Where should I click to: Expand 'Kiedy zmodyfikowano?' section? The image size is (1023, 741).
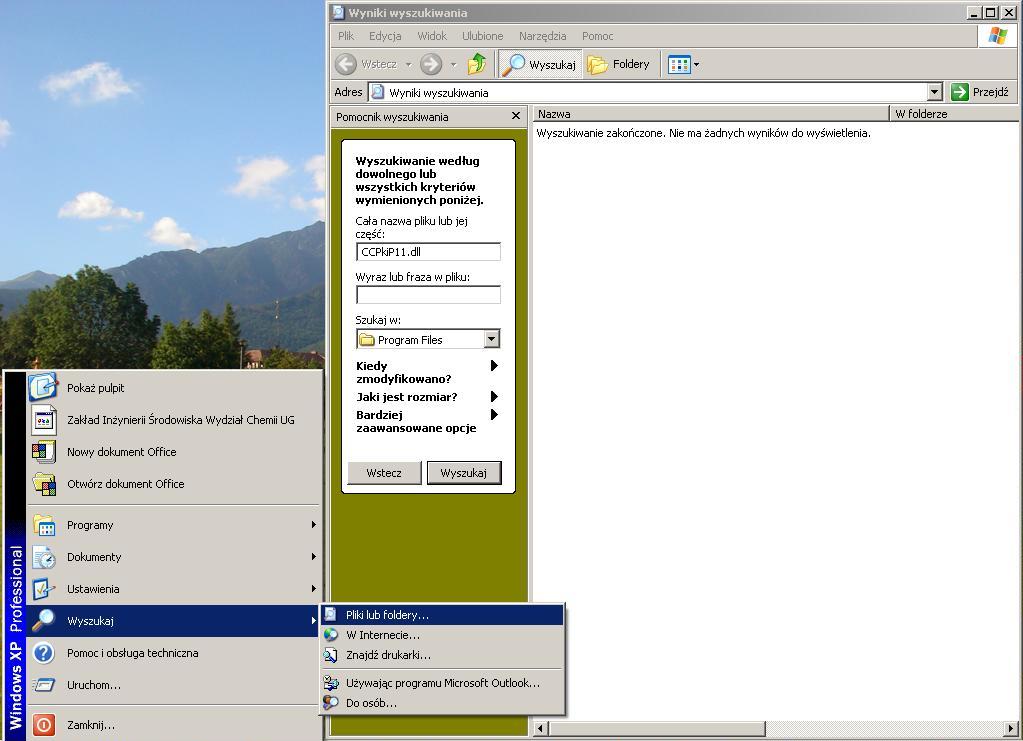pyautogui.click(x=427, y=372)
